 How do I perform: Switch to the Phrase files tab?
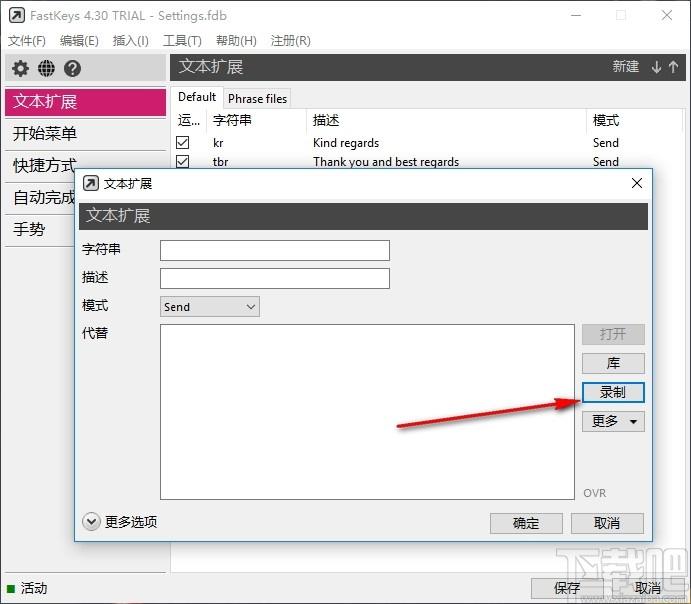(x=257, y=99)
